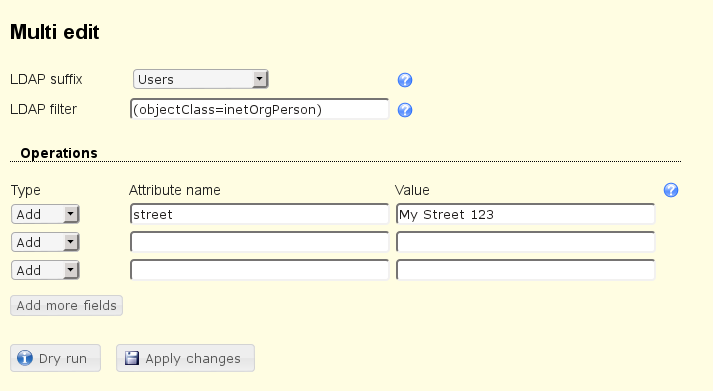Click the Operations section heading
This screenshot has height=391, width=713.
[x=59, y=153]
